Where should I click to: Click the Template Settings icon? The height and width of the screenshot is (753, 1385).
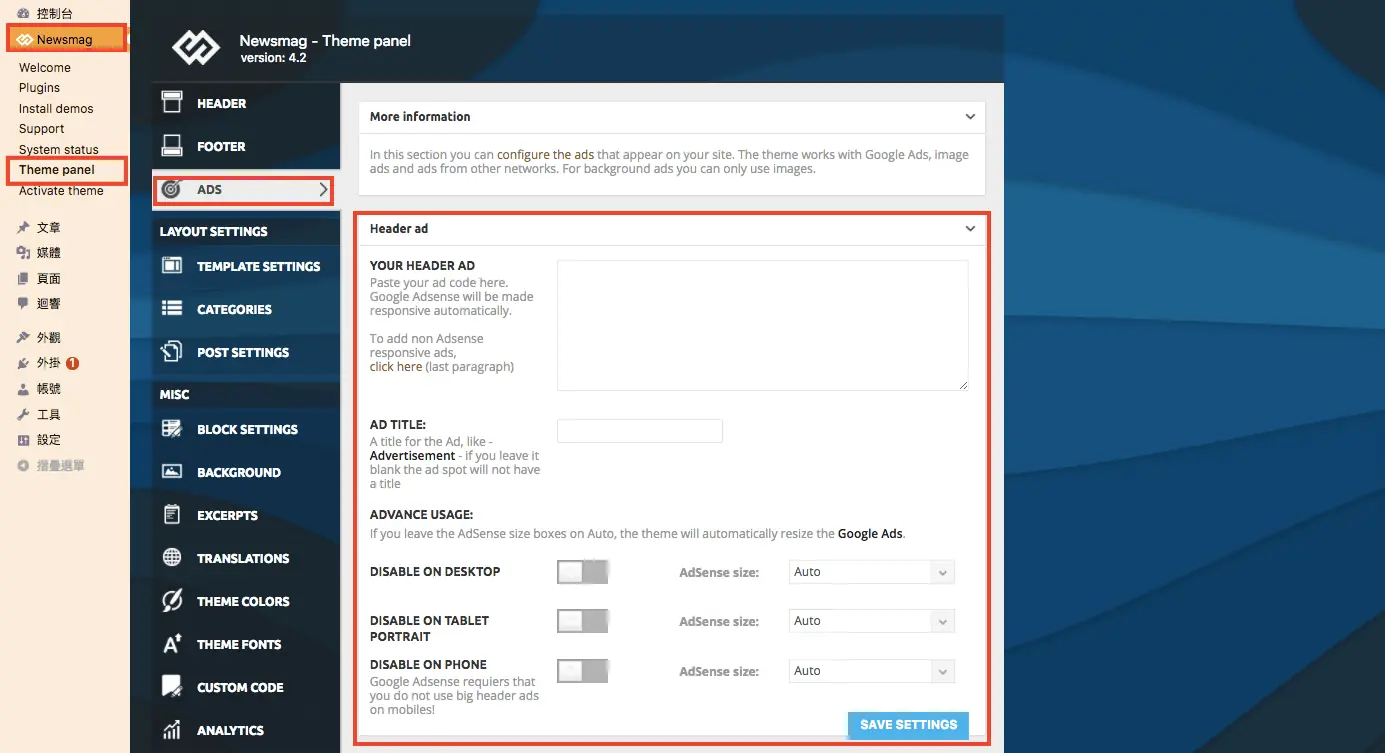point(172,266)
